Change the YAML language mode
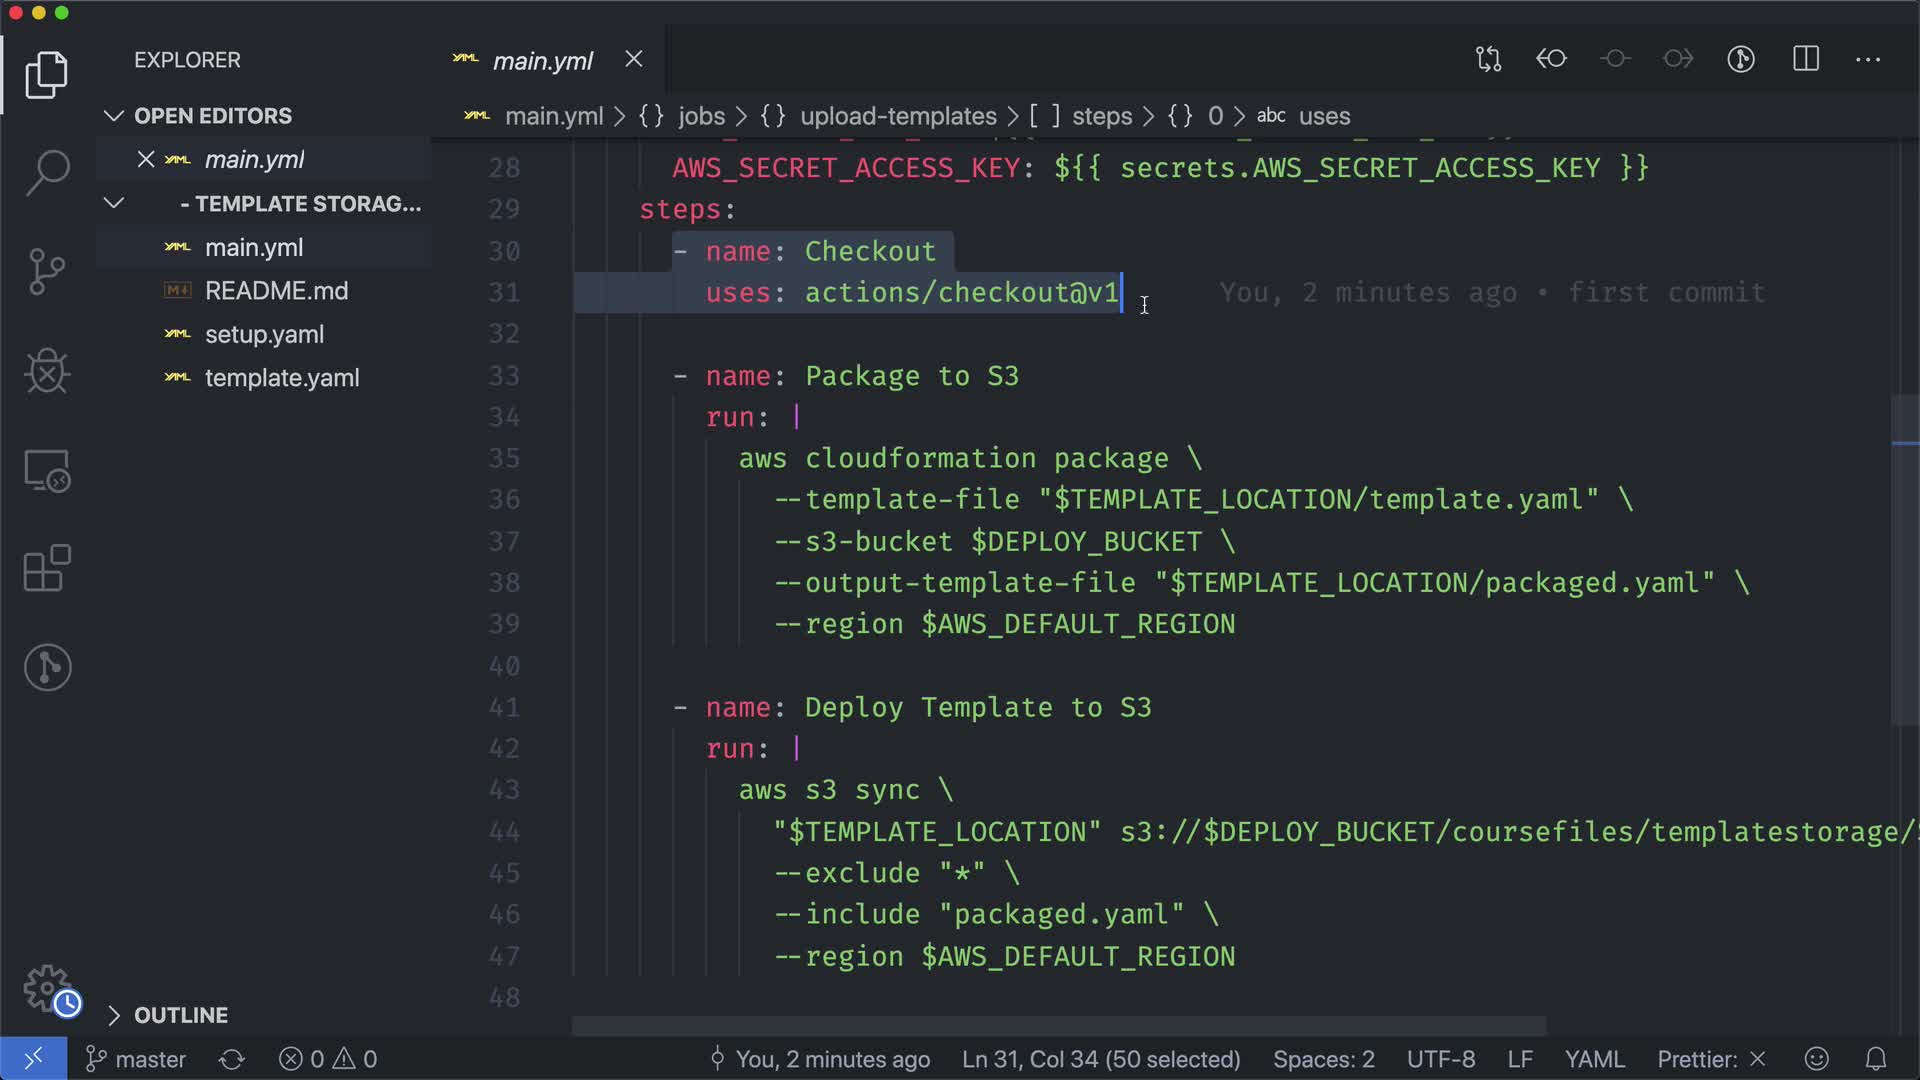The height and width of the screenshot is (1080, 1920). pos(1594,1059)
